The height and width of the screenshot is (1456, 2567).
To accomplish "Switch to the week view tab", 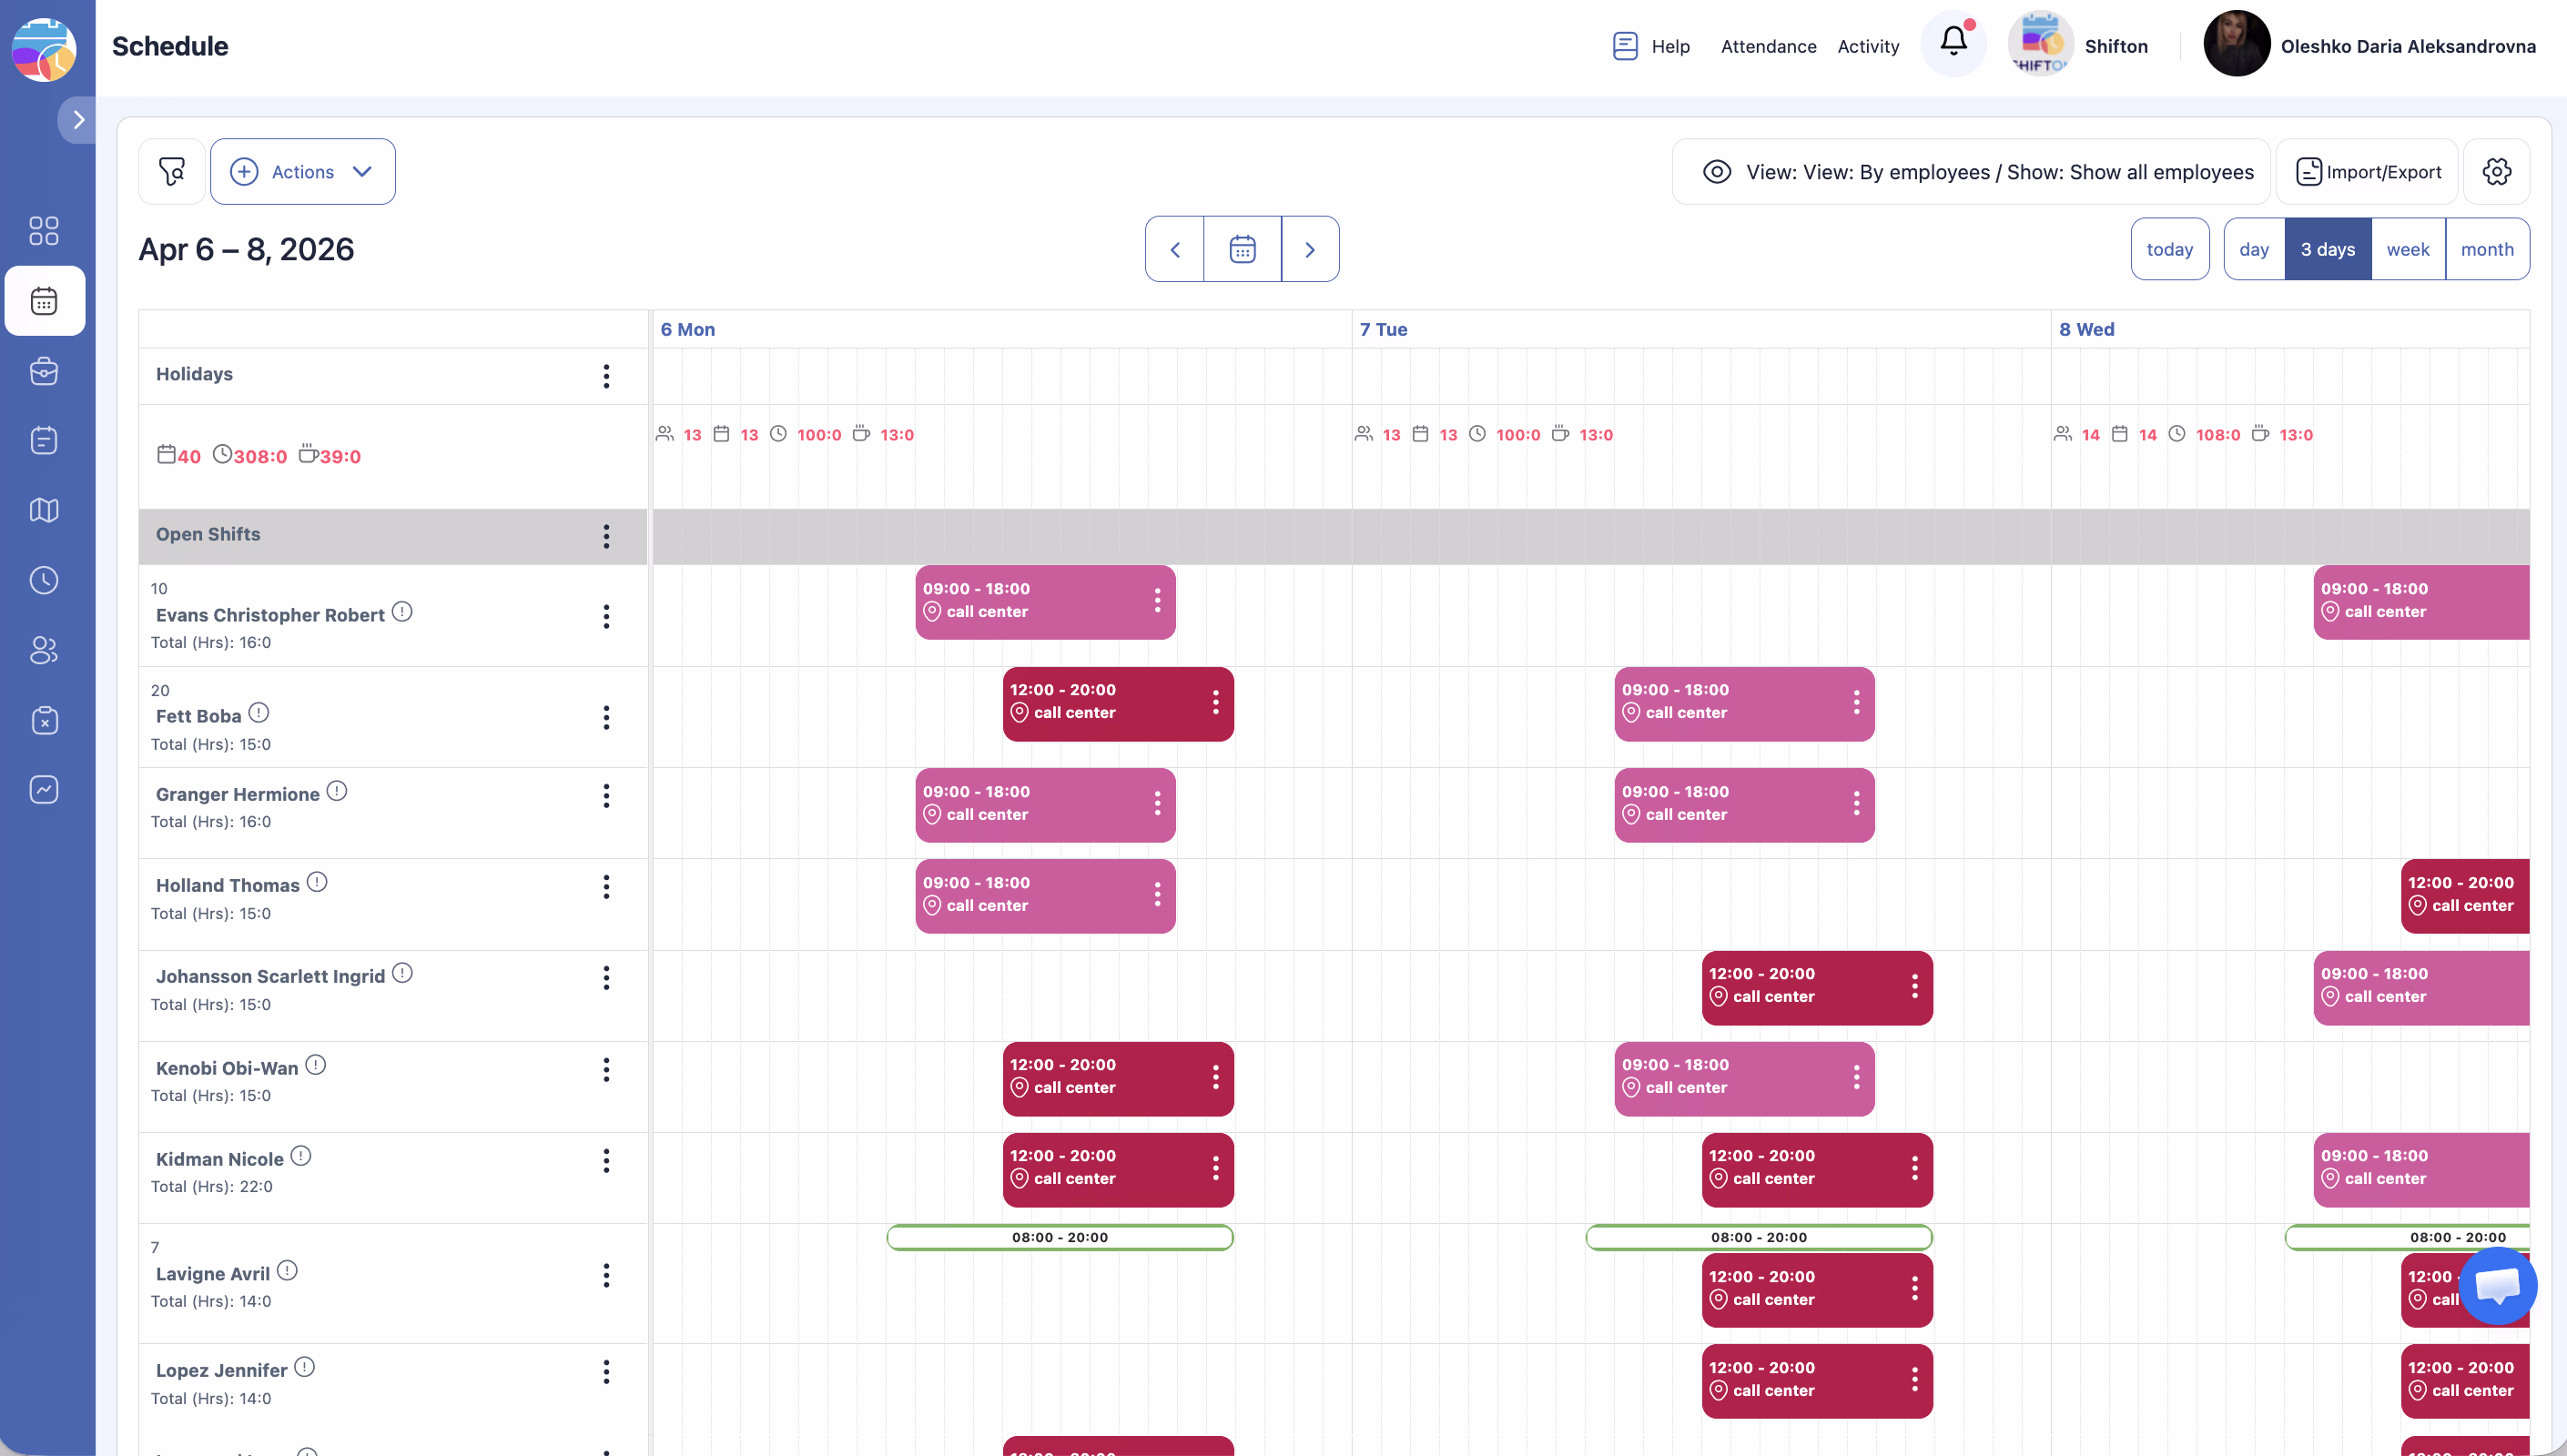I will click(x=2407, y=249).
